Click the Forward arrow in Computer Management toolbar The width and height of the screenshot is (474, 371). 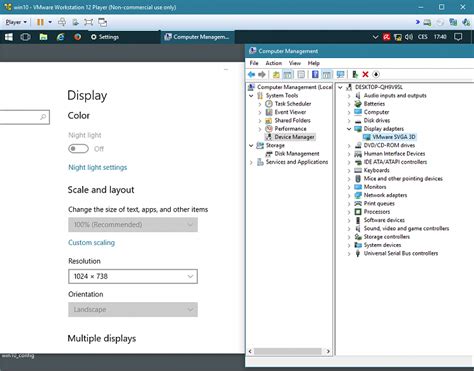(x=262, y=74)
